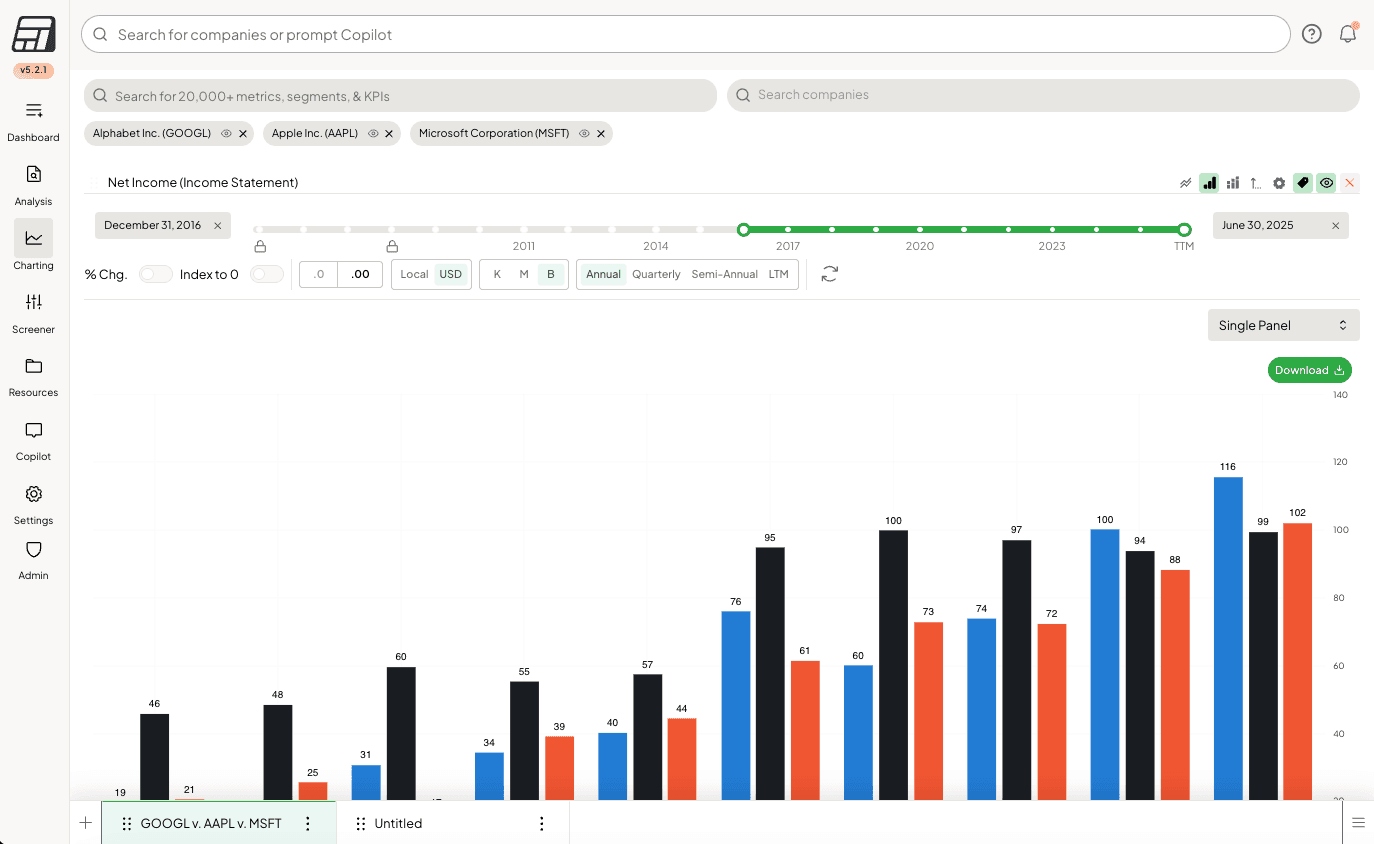Select Quarterly period option
This screenshot has height=844, width=1374.
[656, 273]
